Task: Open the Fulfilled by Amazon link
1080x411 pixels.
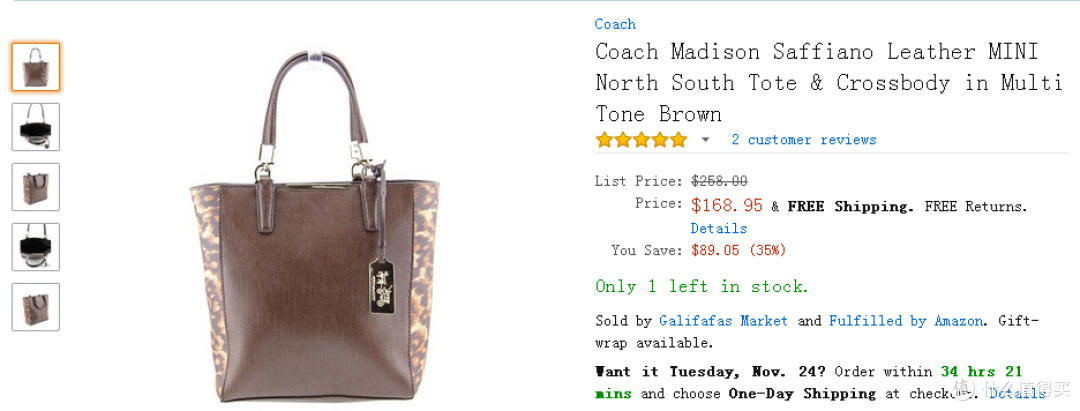Action: coord(906,321)
